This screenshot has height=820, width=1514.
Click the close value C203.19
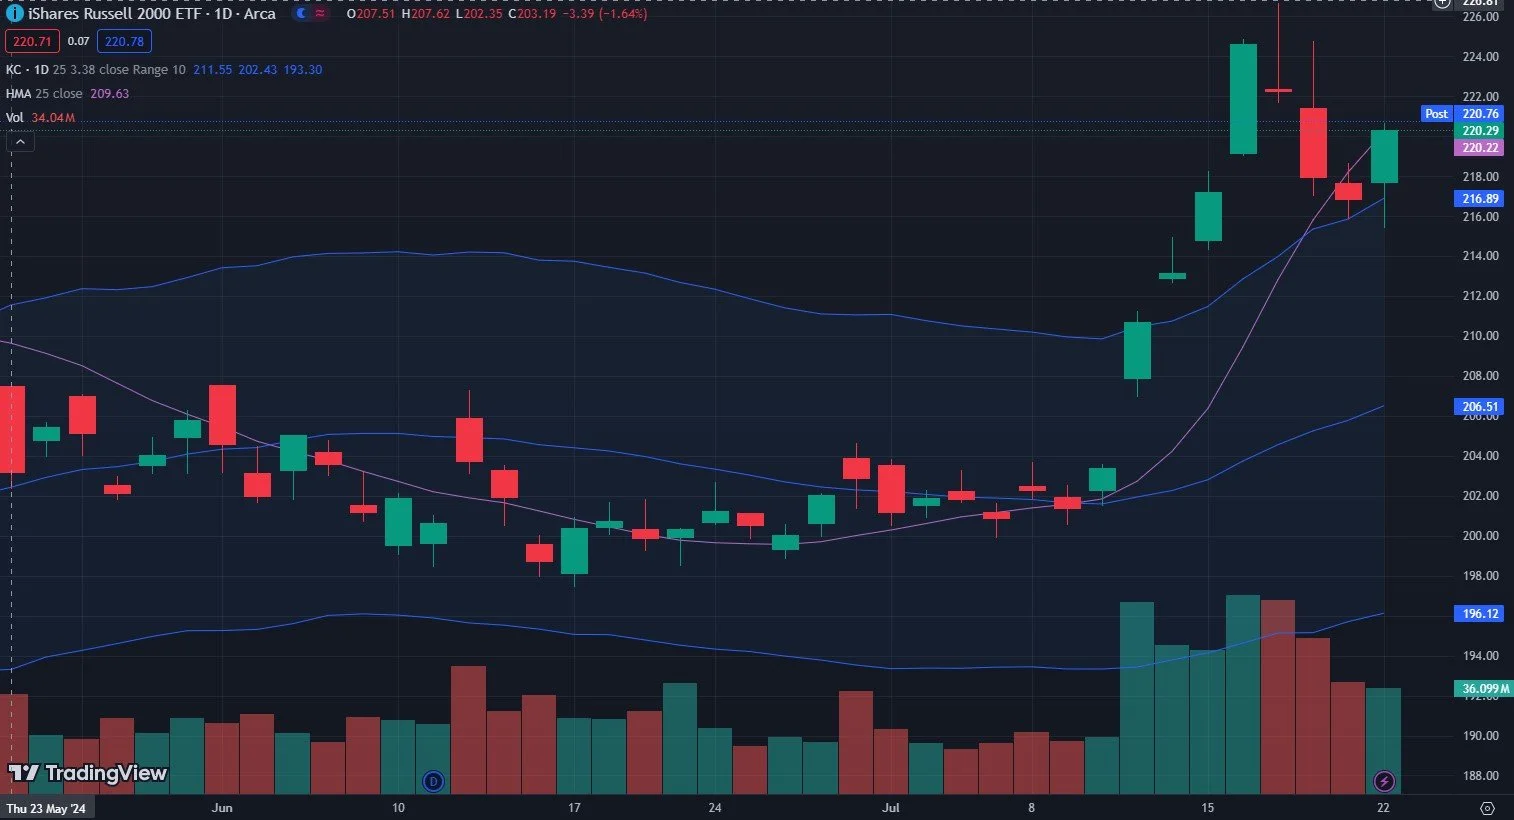click(x=532, y=14)
